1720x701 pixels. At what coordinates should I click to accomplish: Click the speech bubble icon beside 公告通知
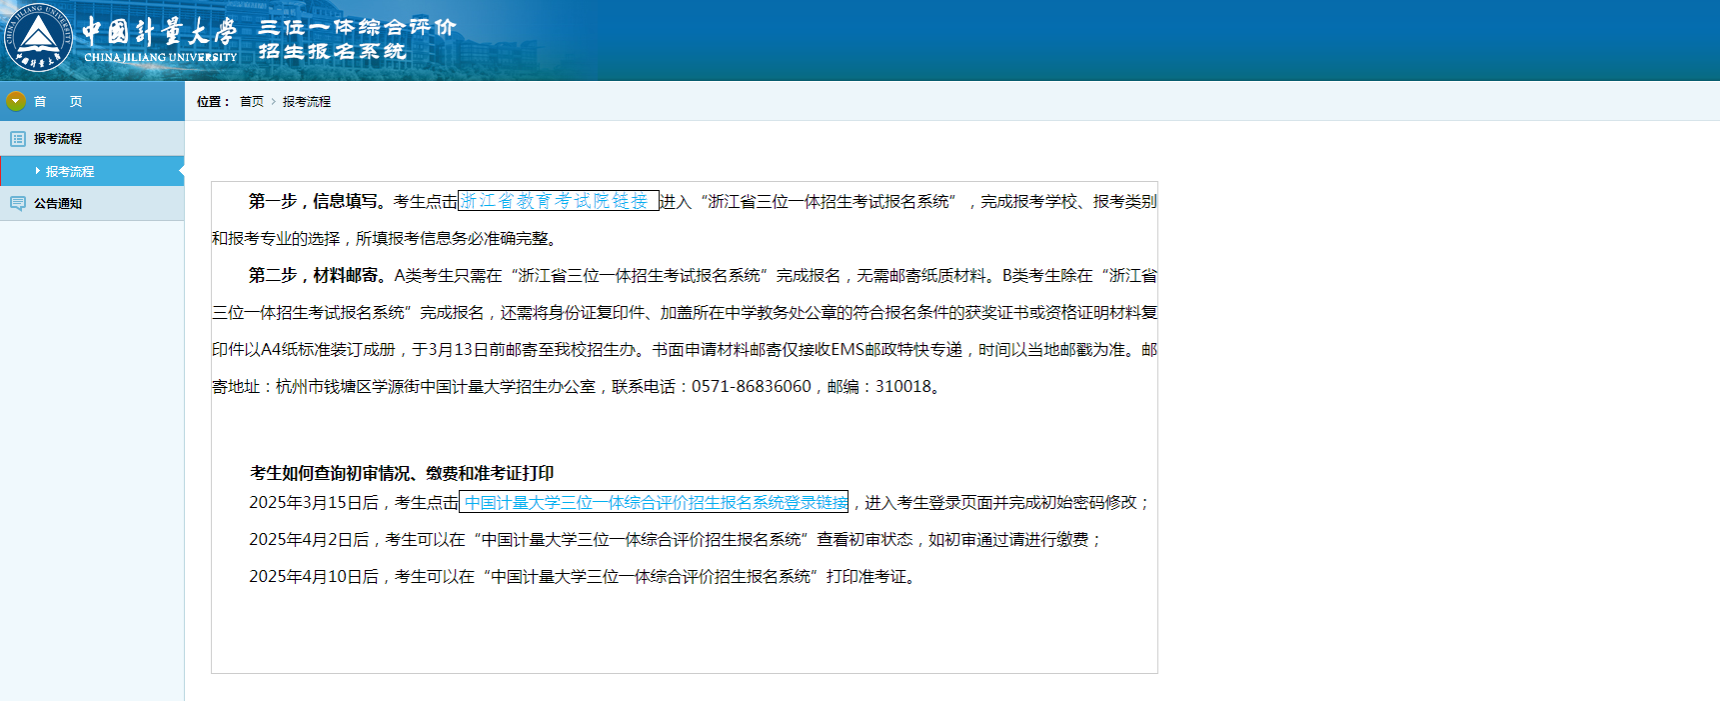(17, 204)
